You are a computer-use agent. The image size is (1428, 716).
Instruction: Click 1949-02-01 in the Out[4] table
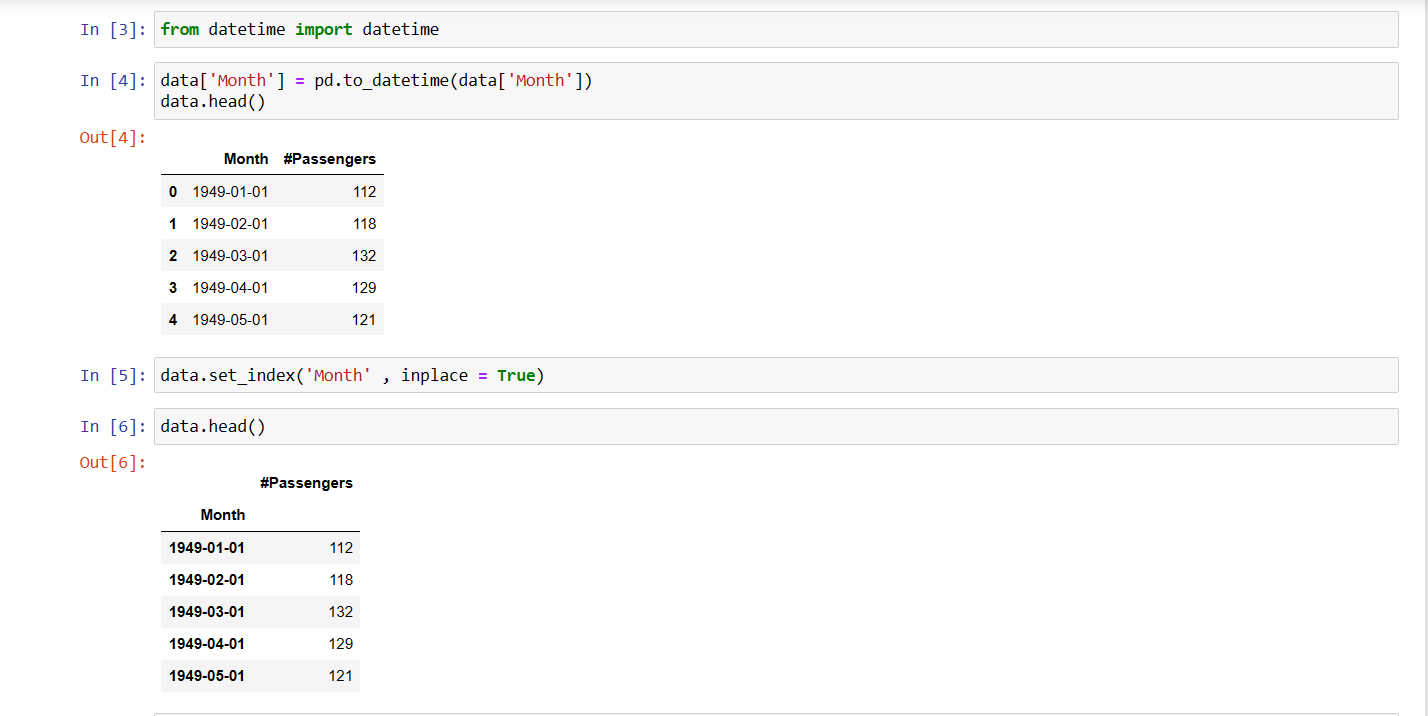pos(231,224)
